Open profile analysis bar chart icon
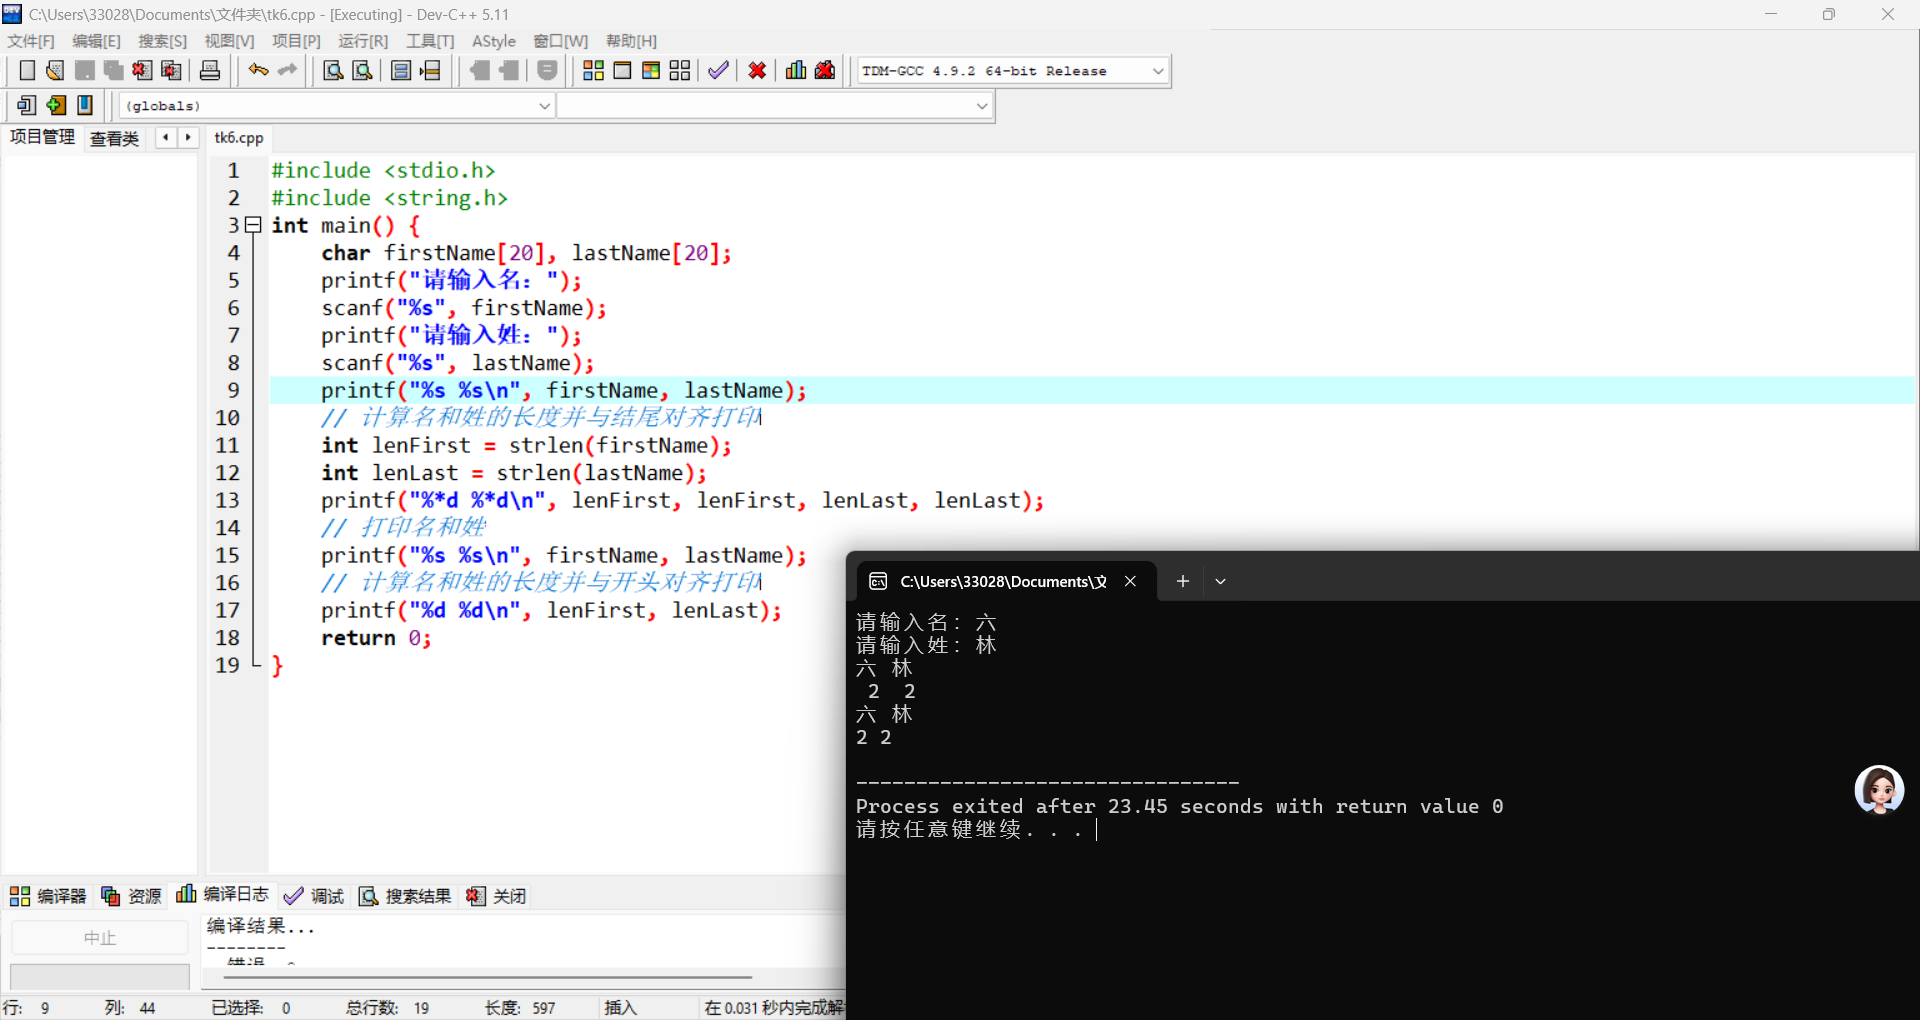This screenshot has width=1920, height=1020. coord(796,70)
